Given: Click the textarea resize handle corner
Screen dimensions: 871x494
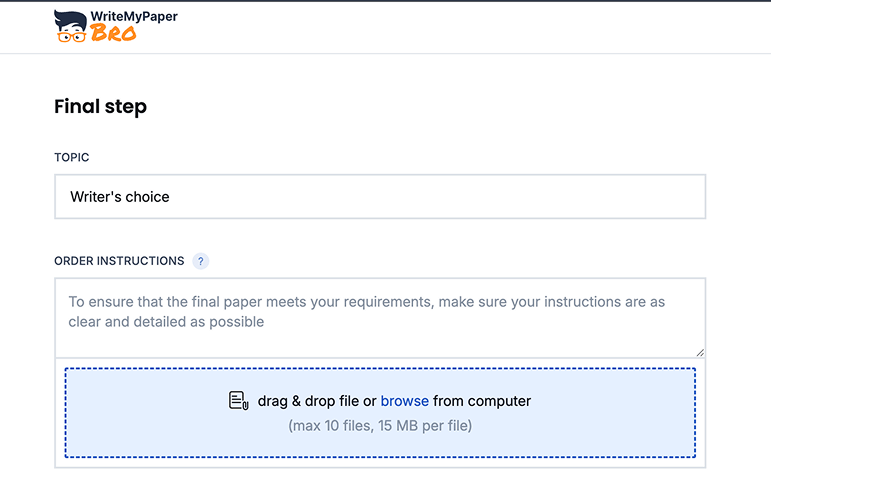Looking at the screenshot, I should (x=699, y=351).
